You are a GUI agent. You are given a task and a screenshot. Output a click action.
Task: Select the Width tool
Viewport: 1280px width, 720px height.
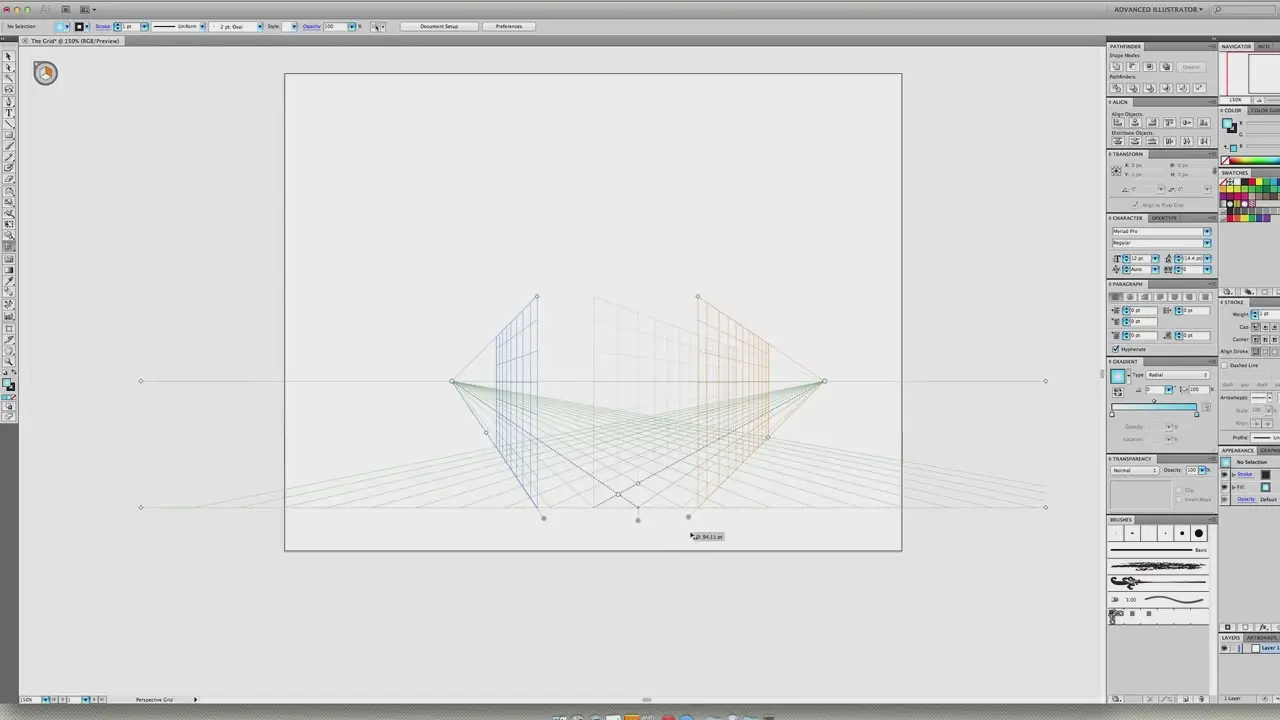click(9, 212)
